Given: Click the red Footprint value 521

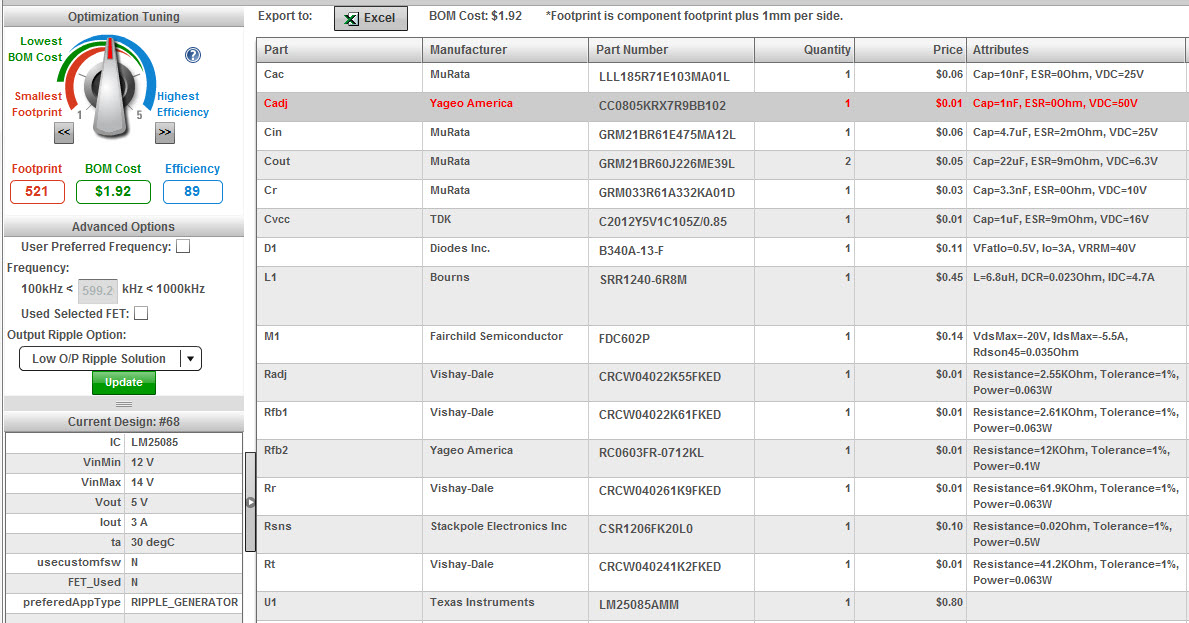Looking at the screenshot, I should pyautogui.click(x=37, y=192).
